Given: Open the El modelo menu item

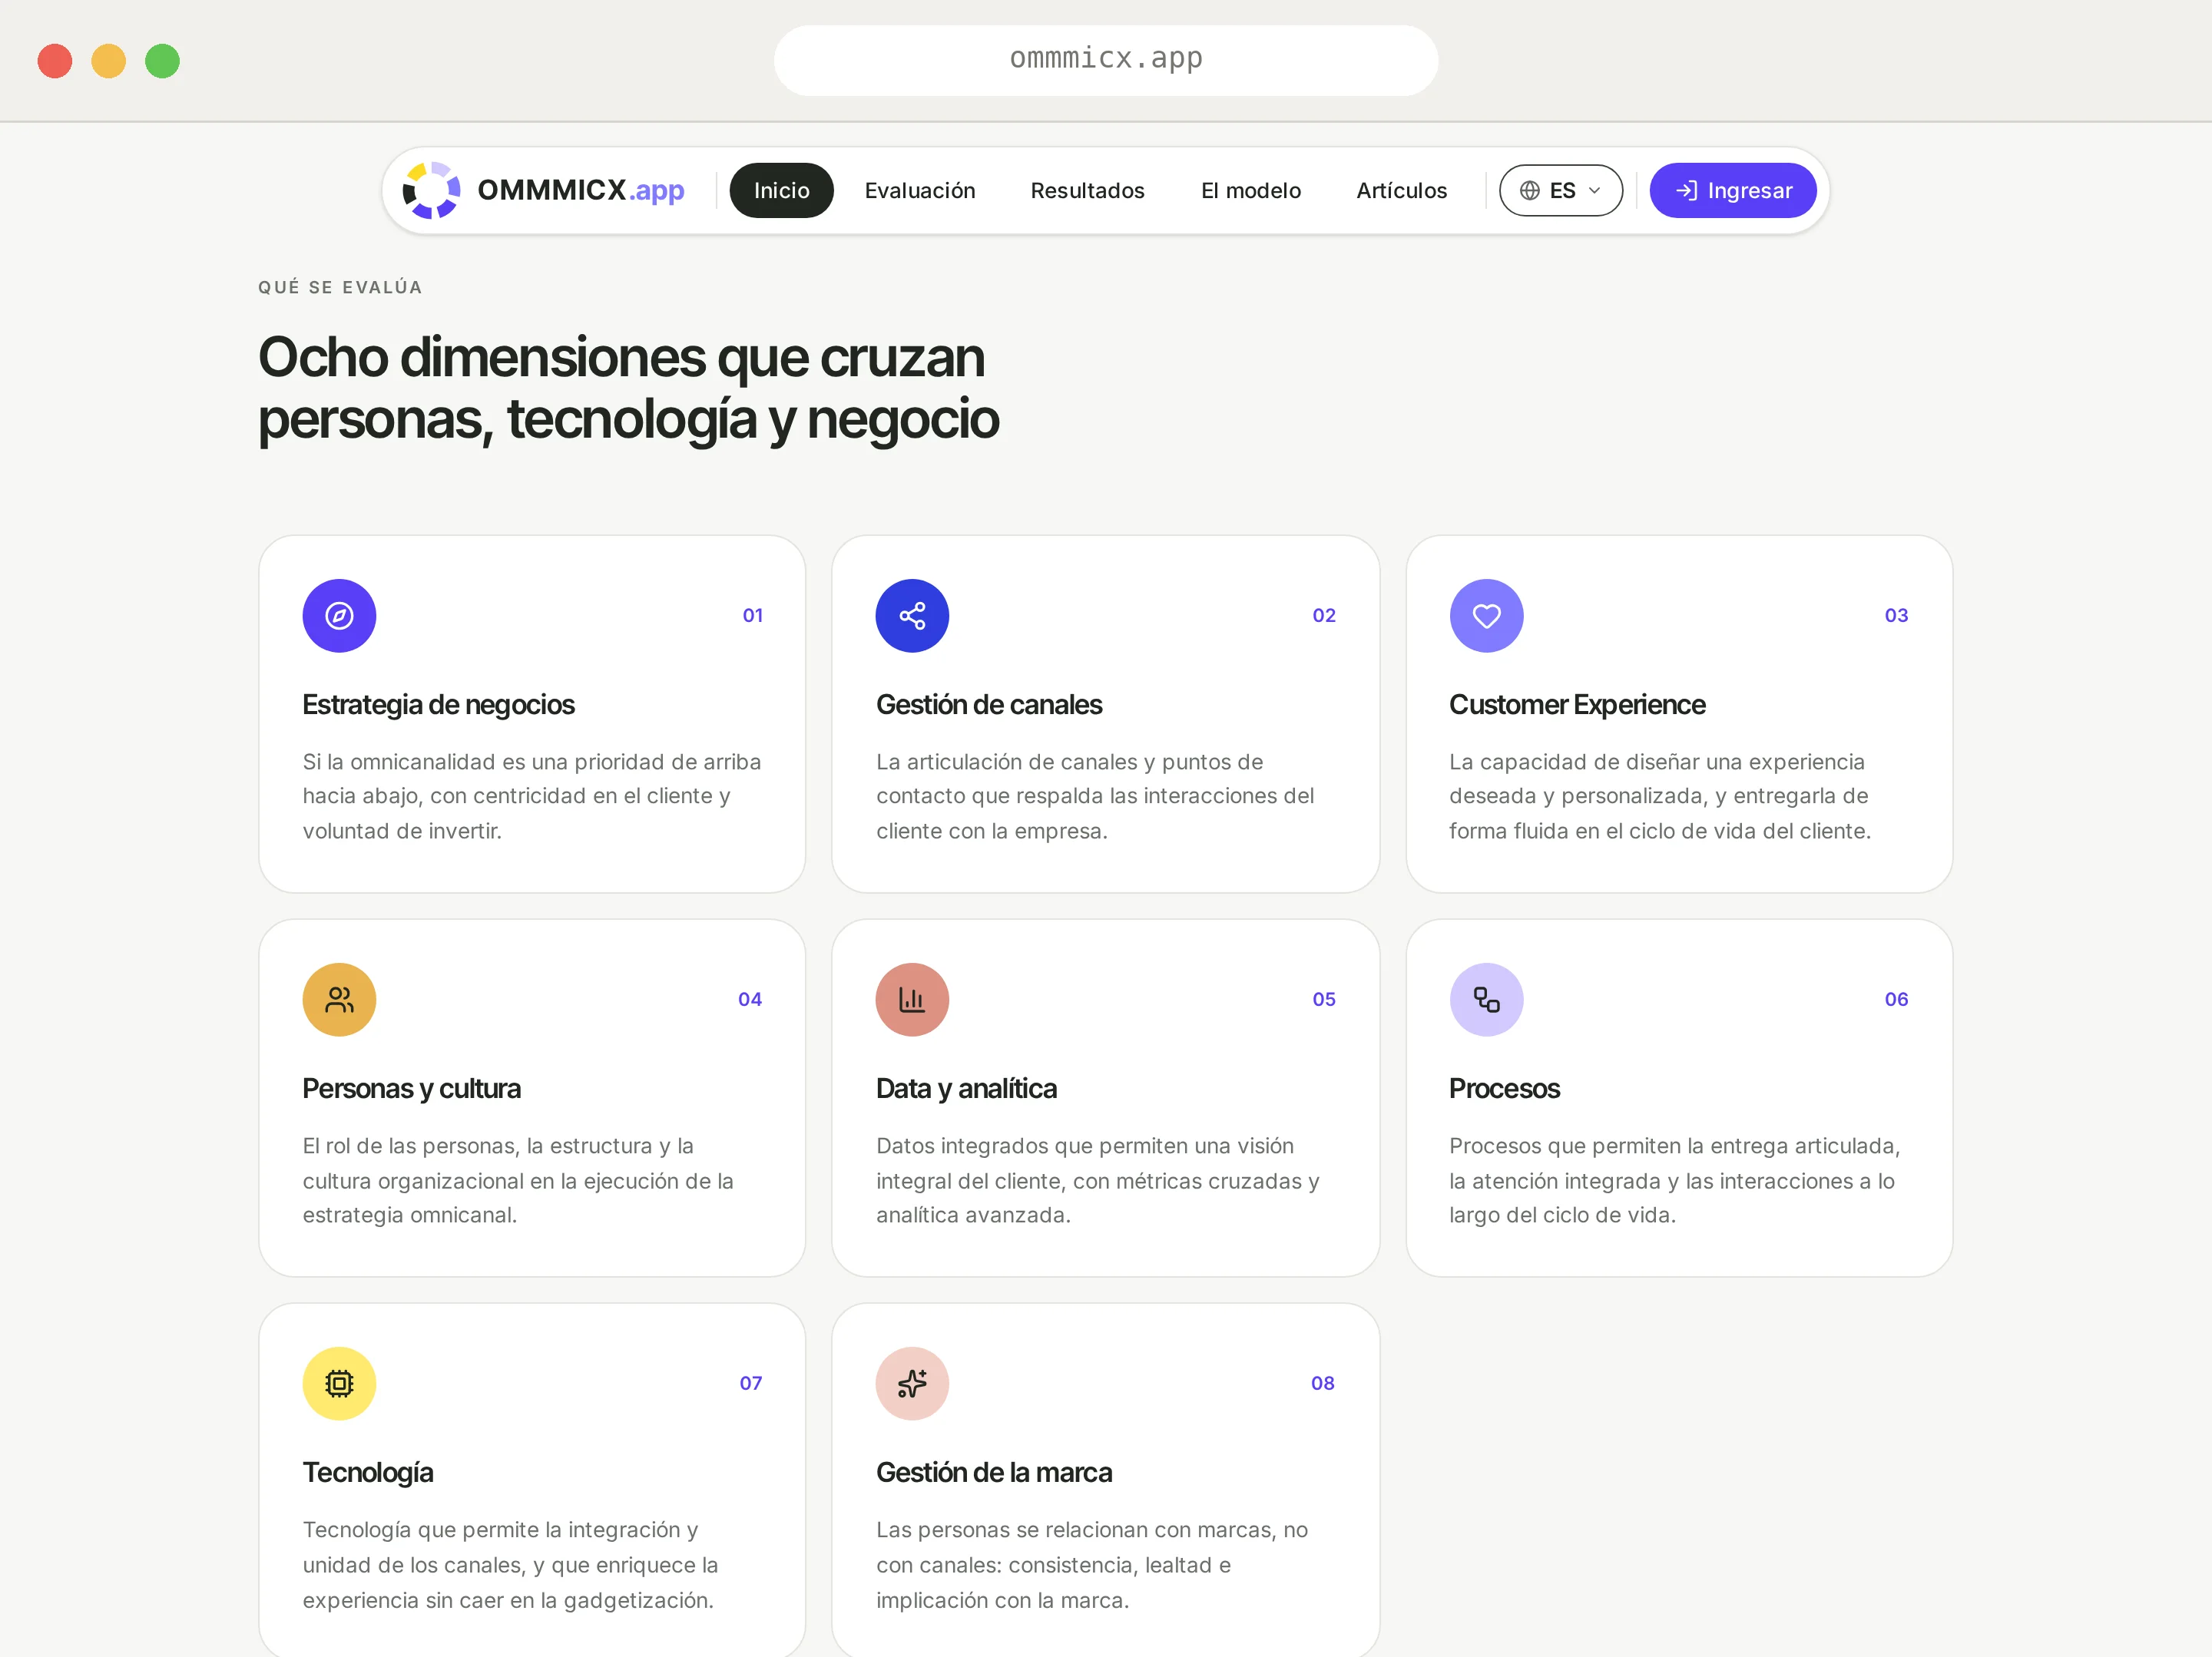Looking at the screenshot, I should tap(1250, 190).
